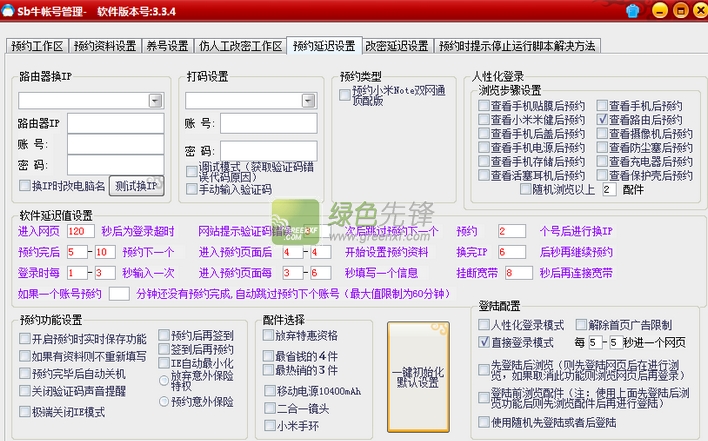
Task: Focus the router 账号 input field
Action: tap(116, 144)
